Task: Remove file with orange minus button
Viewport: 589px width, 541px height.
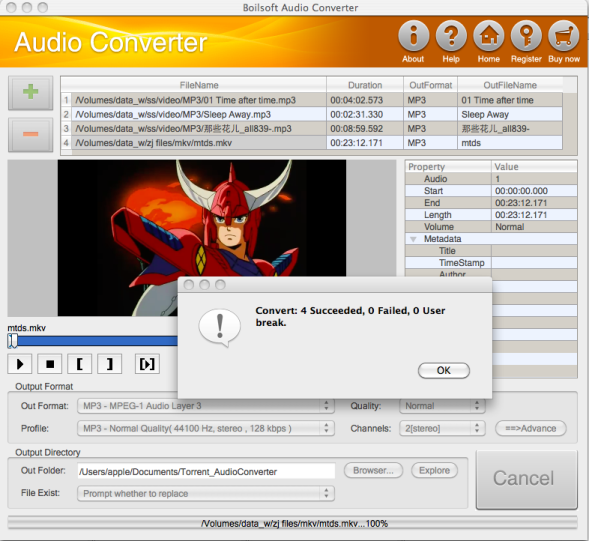Action: [30, 134]
